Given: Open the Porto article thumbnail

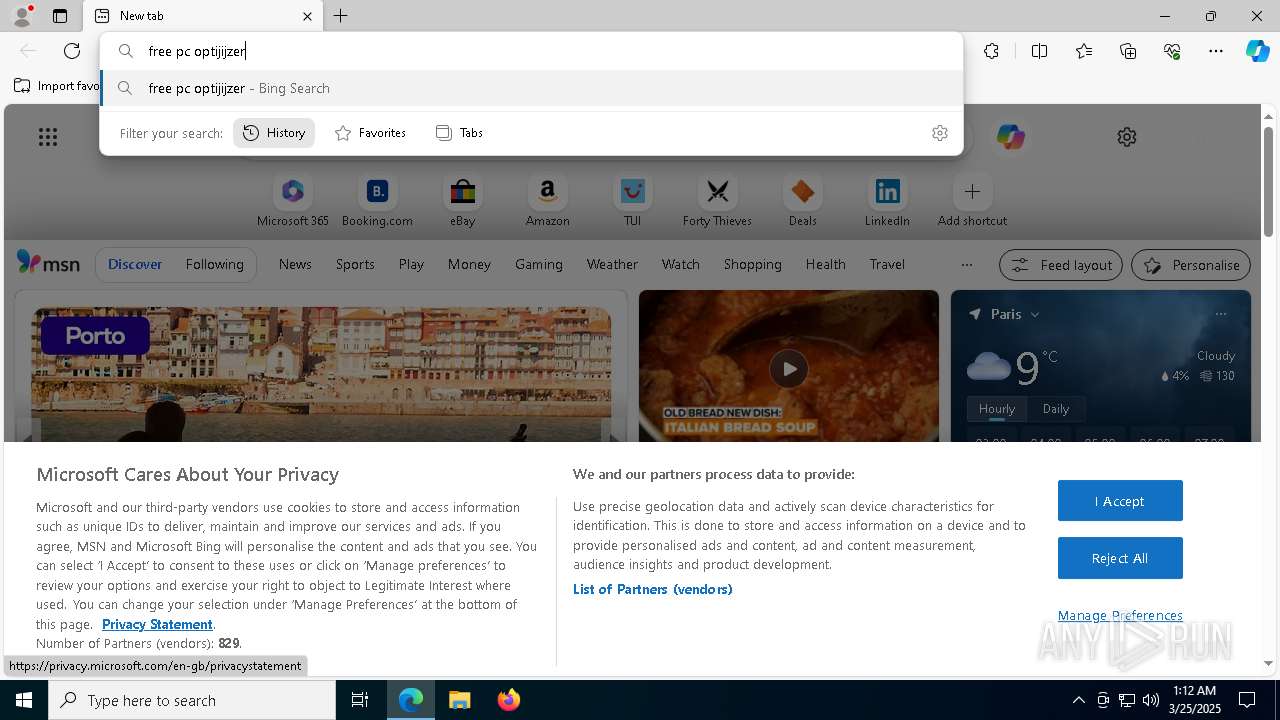Looking at the screenshot, I should tap(321, 374).
